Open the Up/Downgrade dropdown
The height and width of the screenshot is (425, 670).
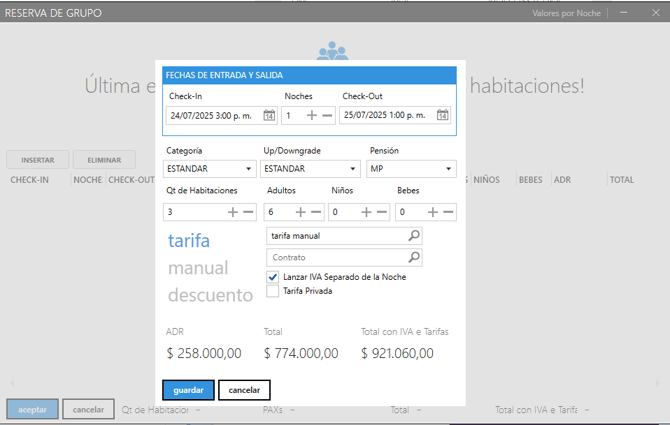[352, 169]
